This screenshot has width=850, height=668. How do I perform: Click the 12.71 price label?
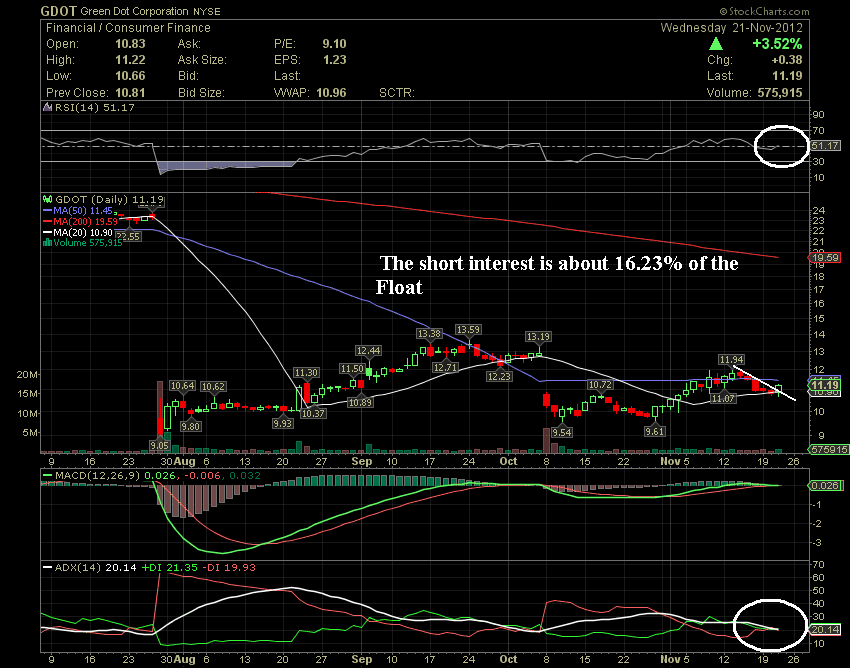coord(446,368)
